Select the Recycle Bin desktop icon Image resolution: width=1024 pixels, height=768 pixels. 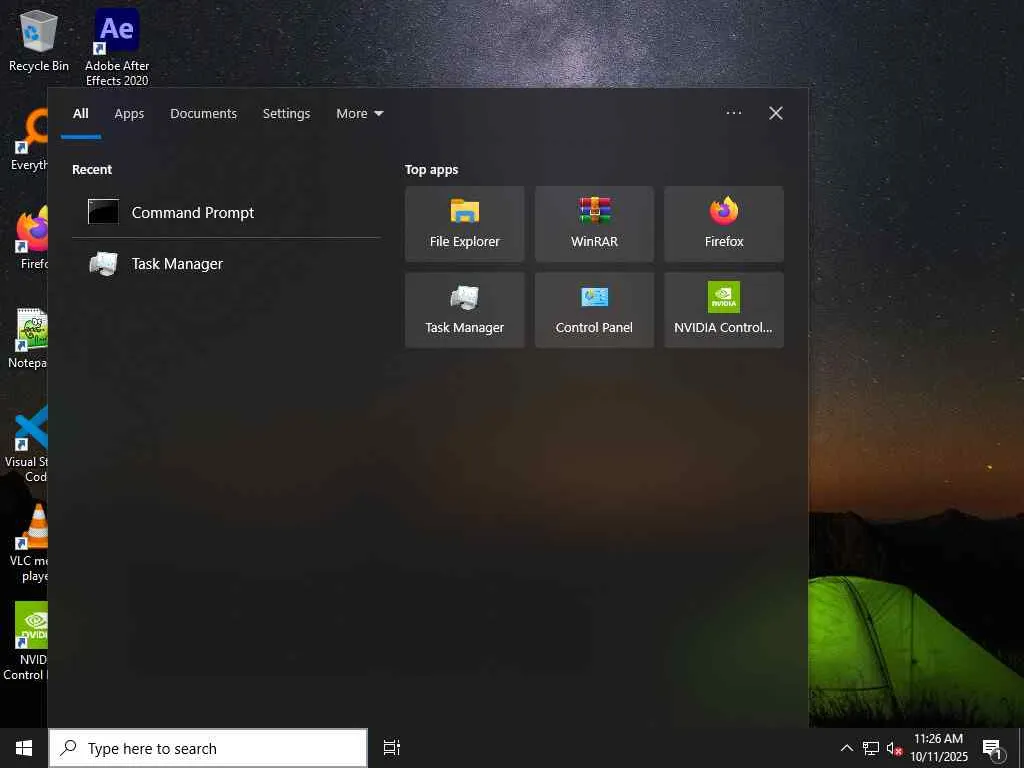click(x=39, y=41)
